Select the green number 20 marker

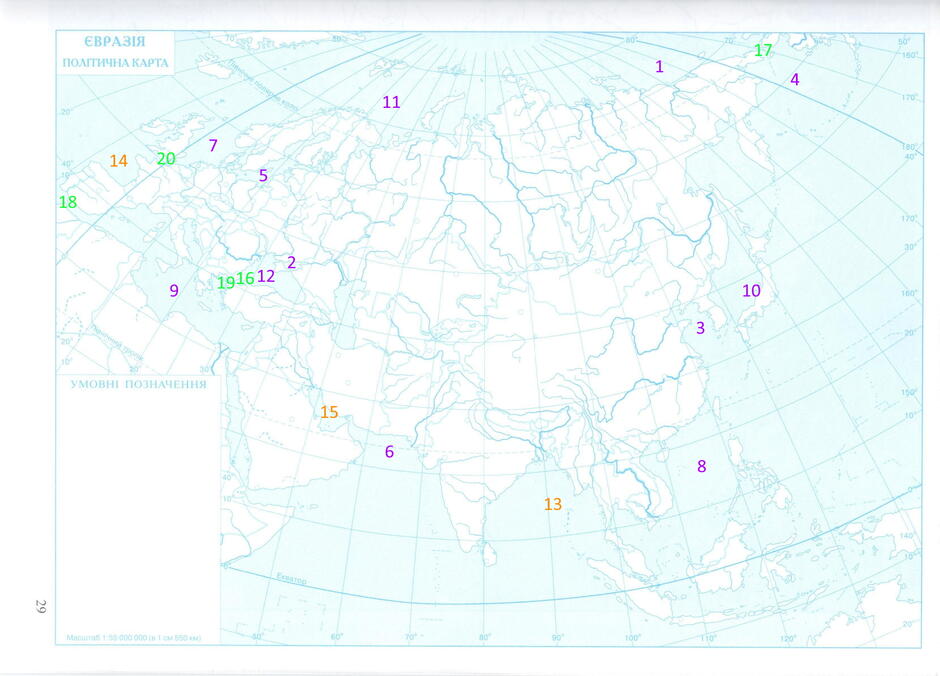pos(166,159)
